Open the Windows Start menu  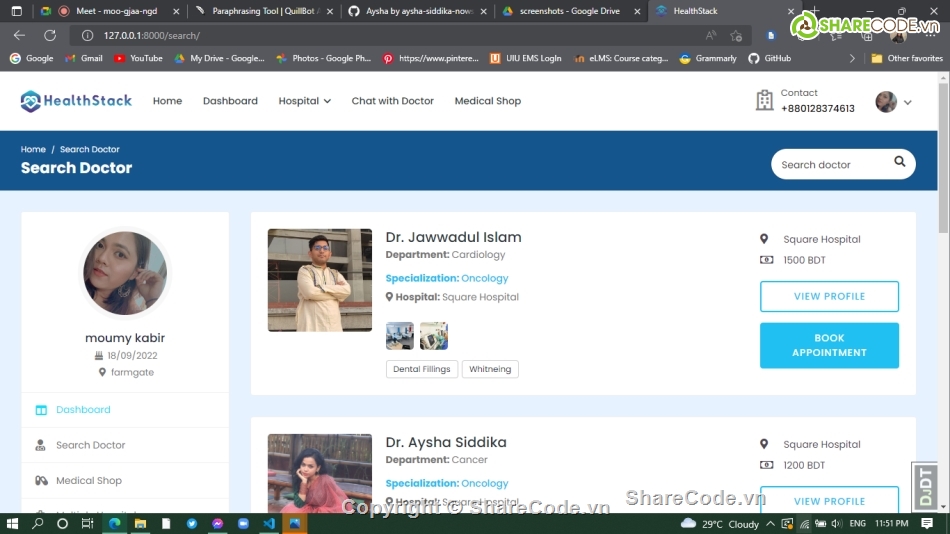tap(12, 524)
